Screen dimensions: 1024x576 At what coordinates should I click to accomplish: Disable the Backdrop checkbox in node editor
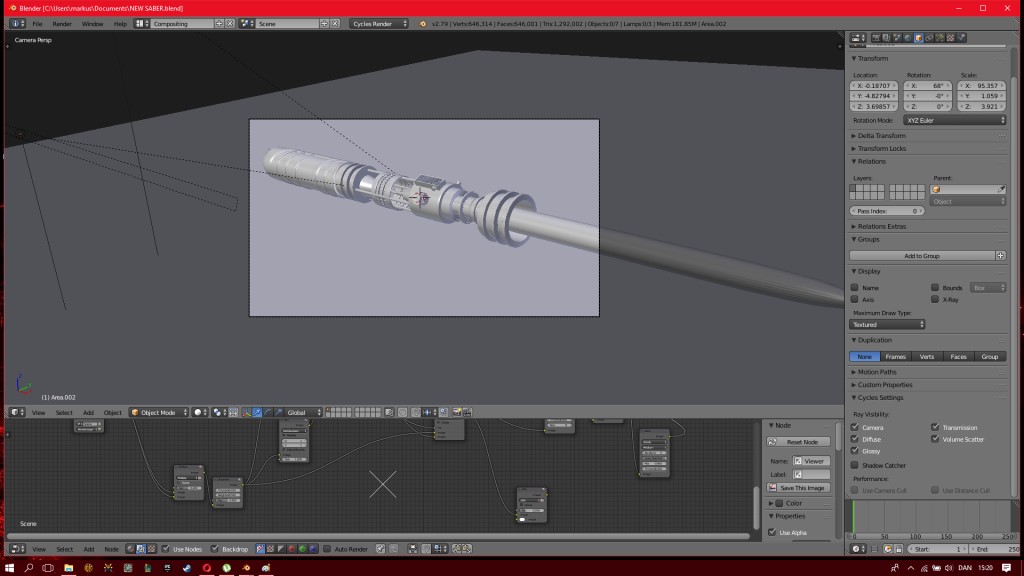click(x=213, y=549)
